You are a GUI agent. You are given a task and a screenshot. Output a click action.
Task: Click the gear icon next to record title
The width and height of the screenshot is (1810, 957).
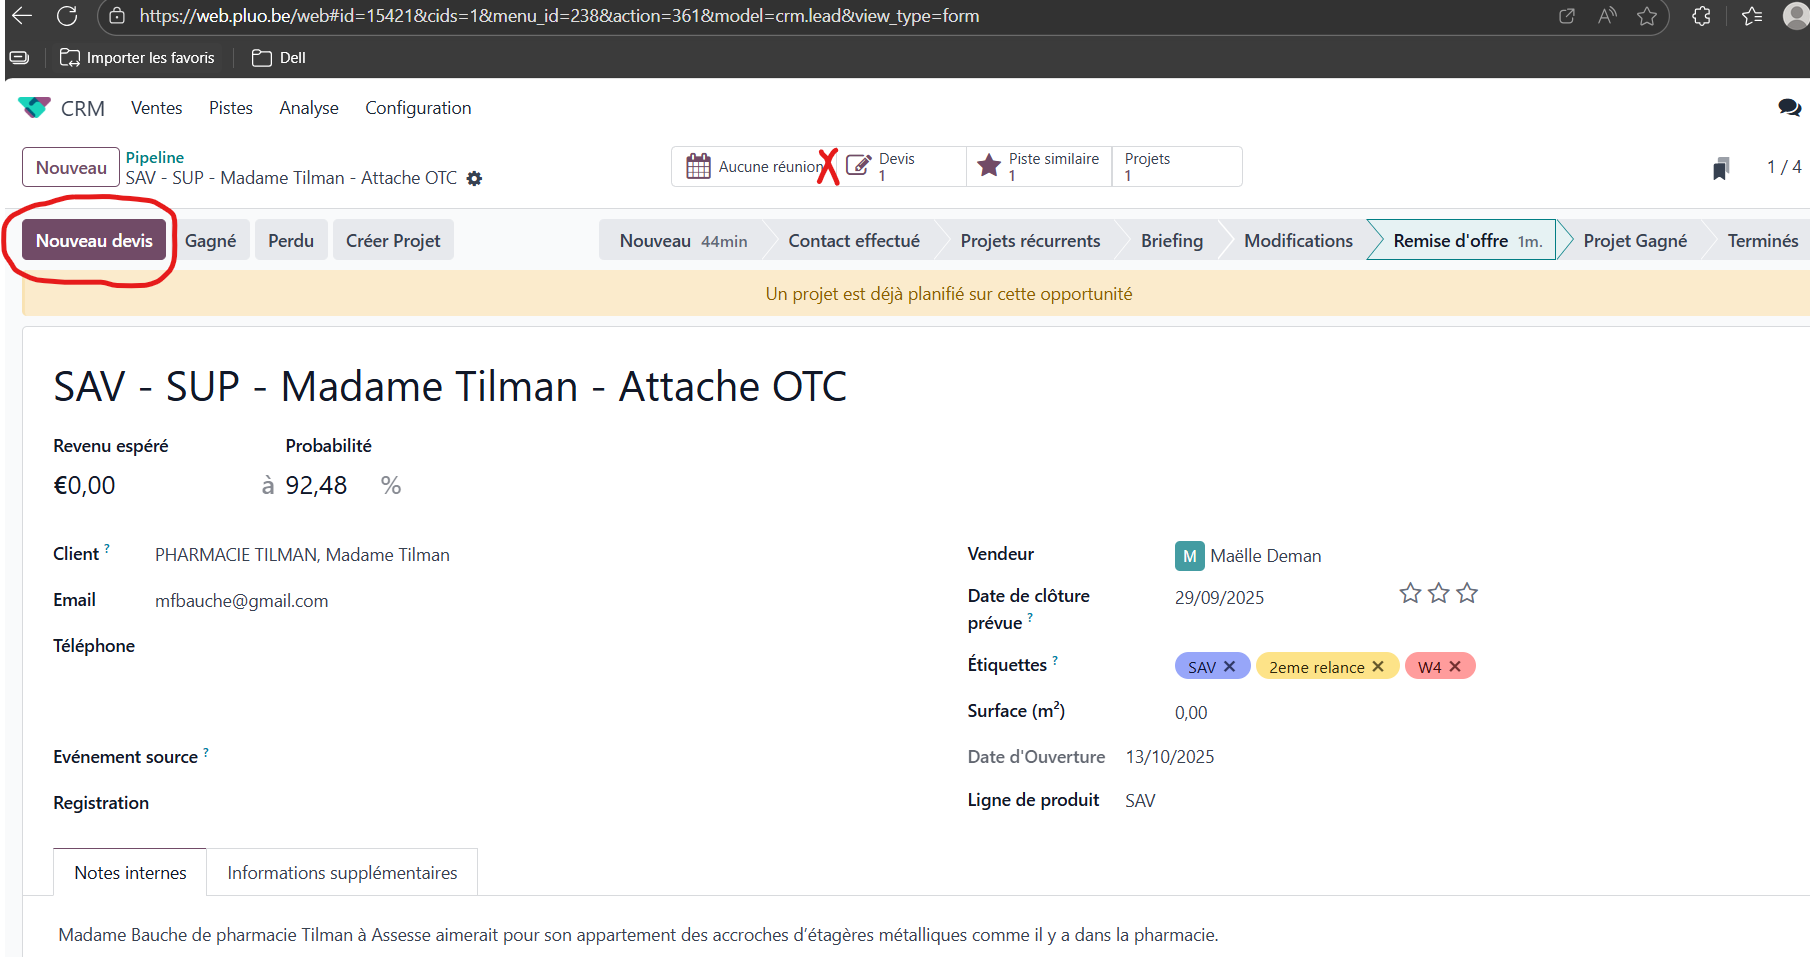coord(474,179)
